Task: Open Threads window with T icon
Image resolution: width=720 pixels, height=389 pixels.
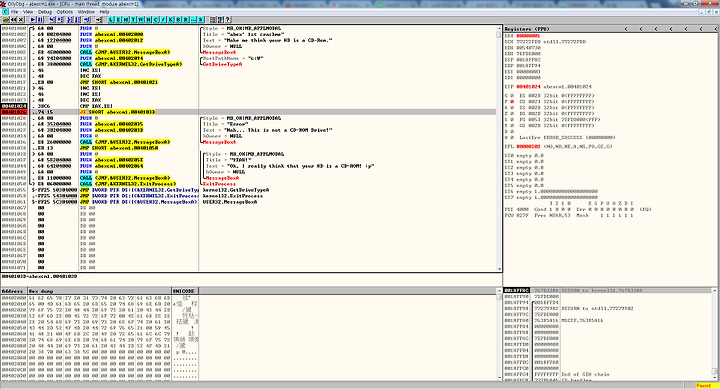Action: [133, 20]
